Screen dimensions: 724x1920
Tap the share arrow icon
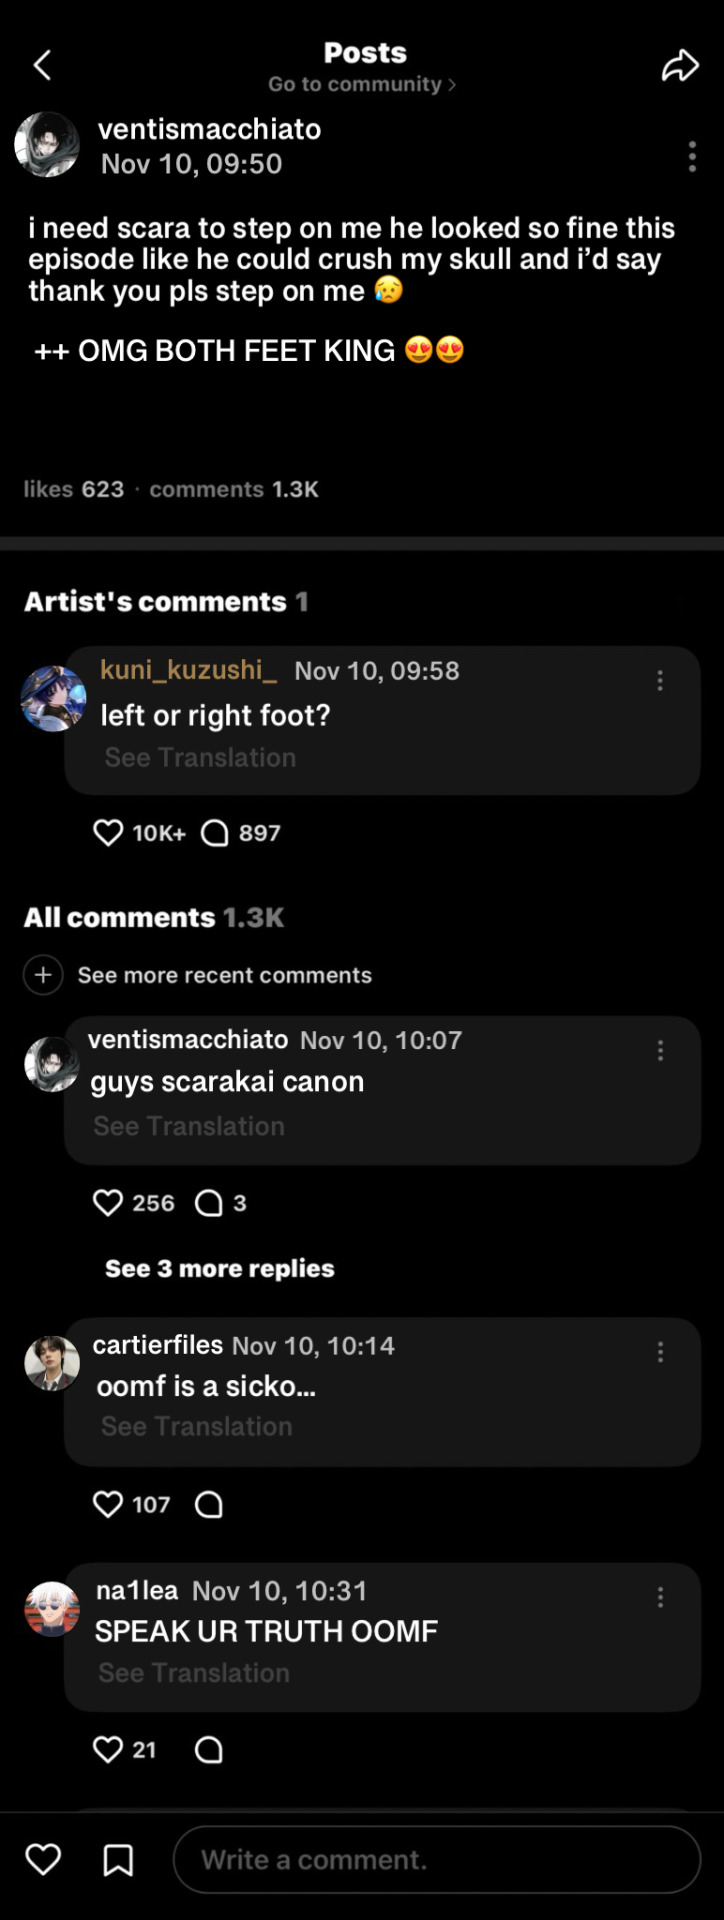click(680, 66)
